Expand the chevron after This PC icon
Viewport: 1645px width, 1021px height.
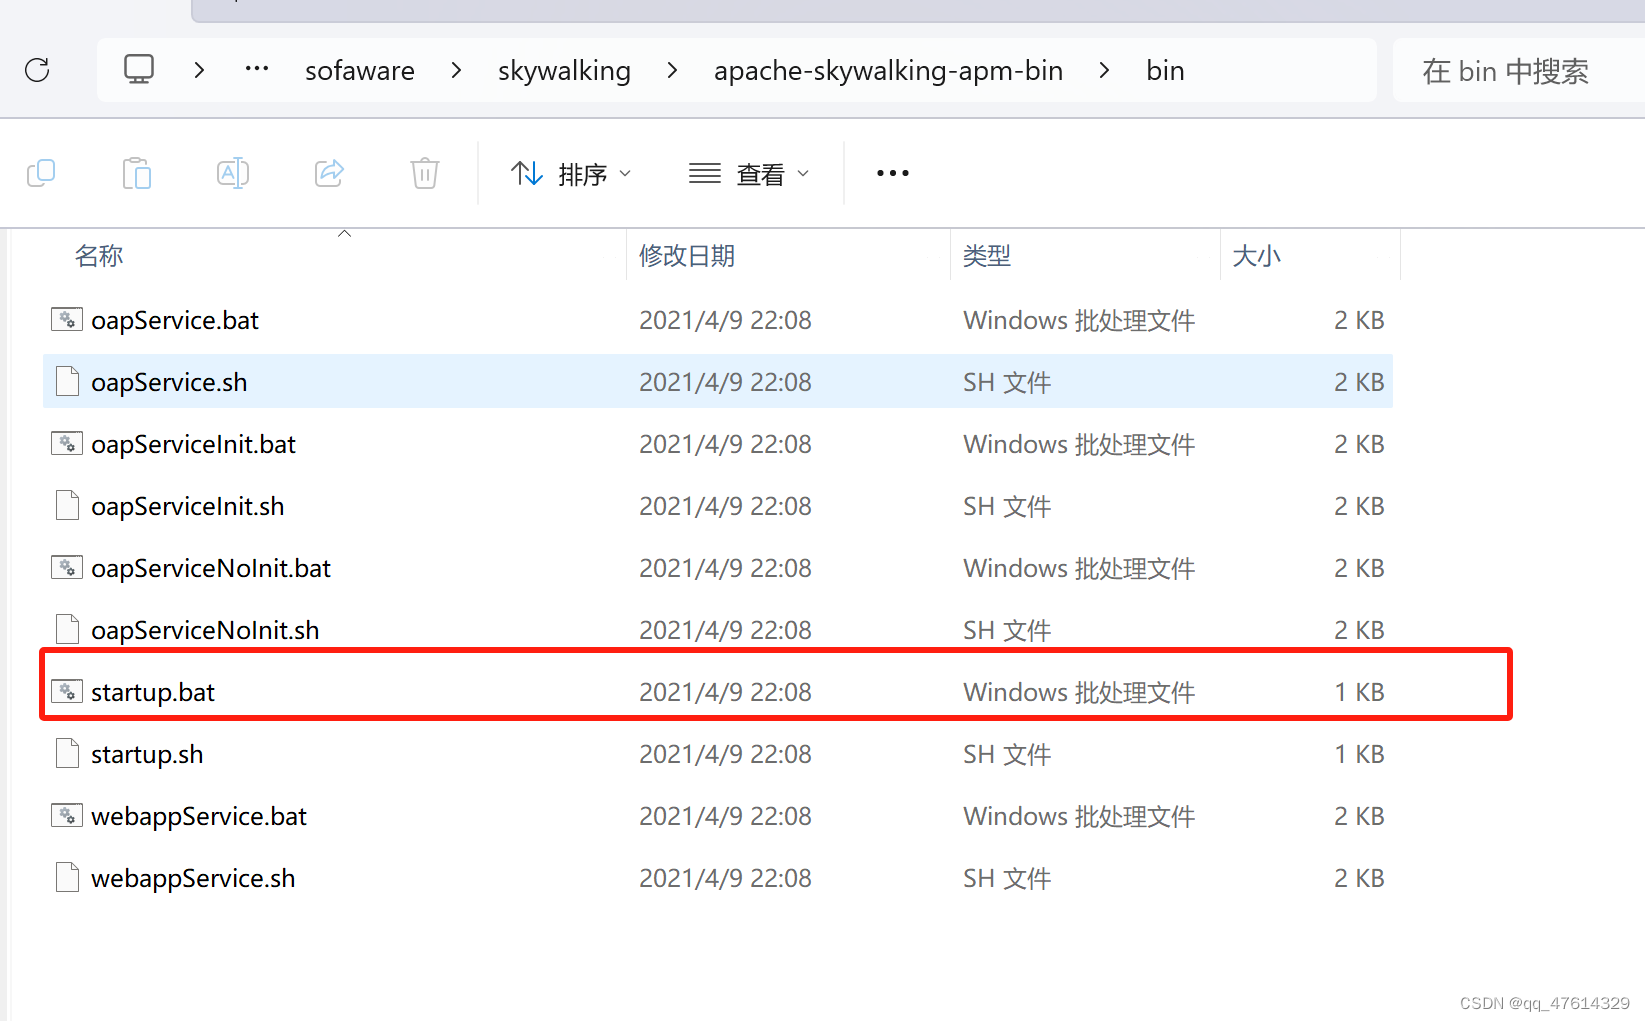click(199, 70)
